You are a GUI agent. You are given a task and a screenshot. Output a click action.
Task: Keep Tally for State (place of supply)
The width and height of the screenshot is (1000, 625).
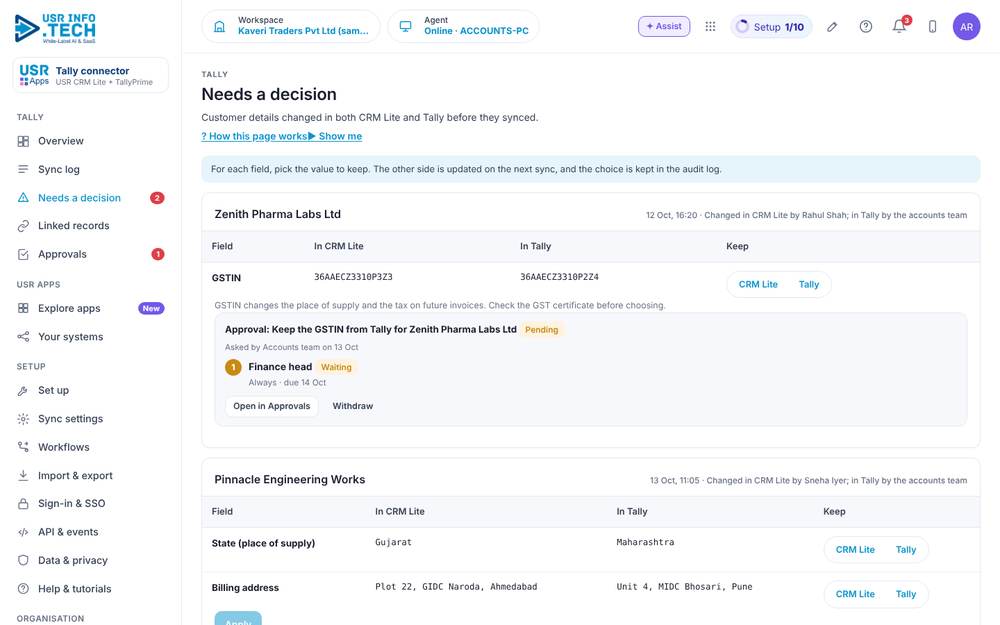click(906, 550)
